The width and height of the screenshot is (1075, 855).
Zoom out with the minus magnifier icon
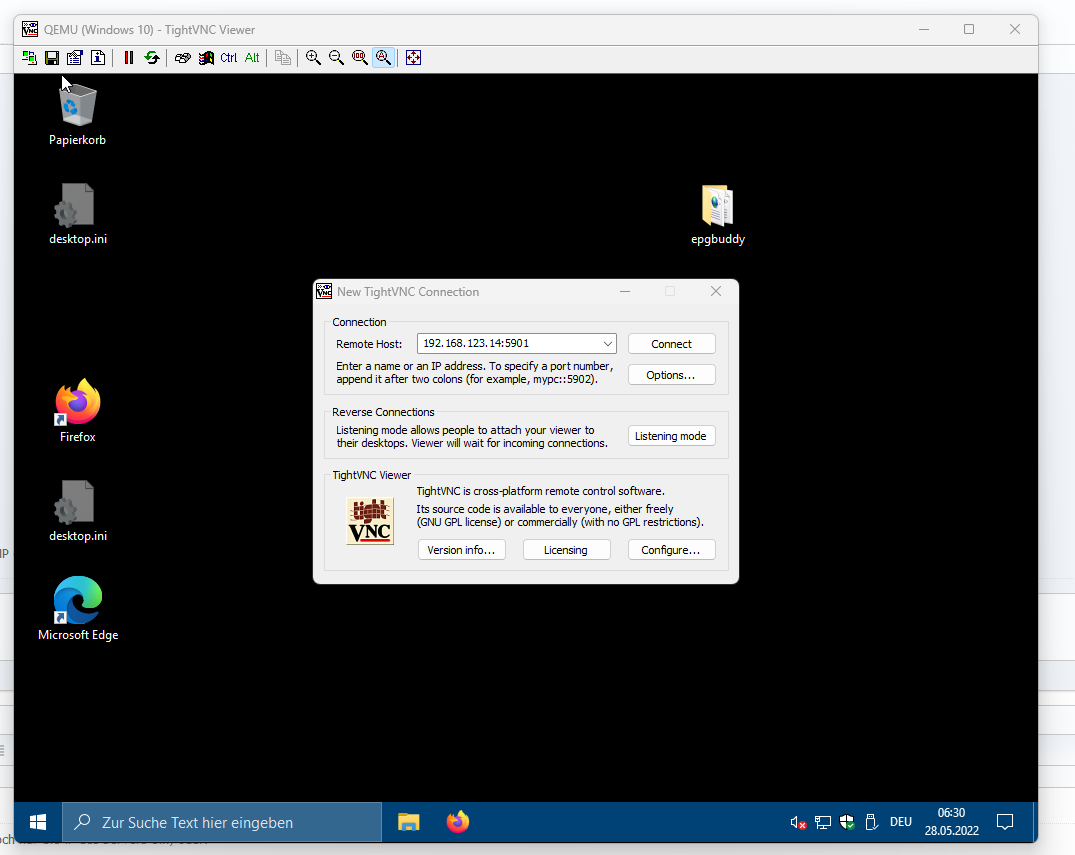point(337,58)
